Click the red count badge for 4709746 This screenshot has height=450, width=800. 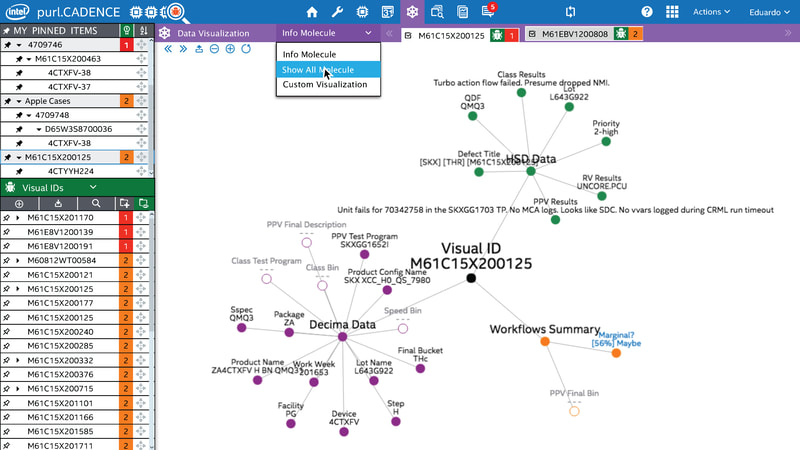(127, 45)
